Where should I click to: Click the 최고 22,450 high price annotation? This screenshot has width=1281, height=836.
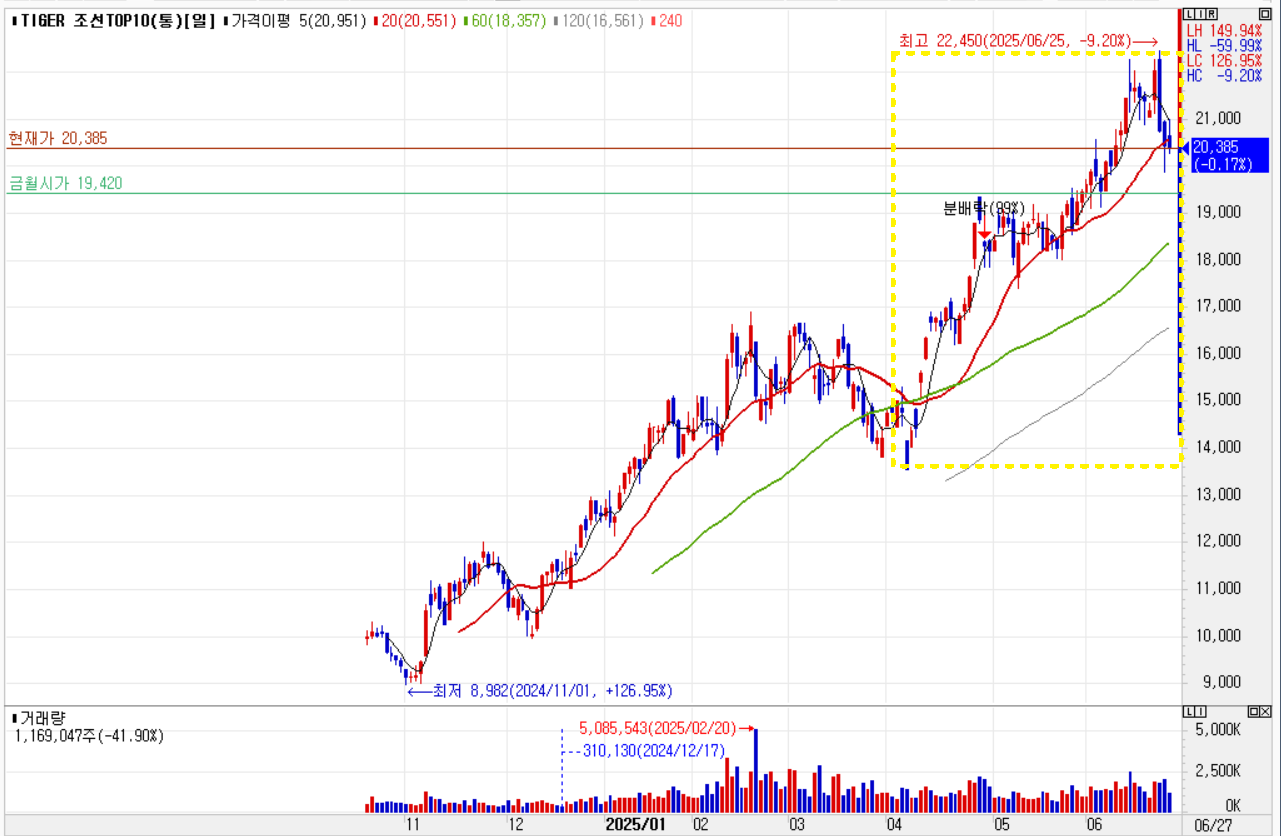[1014, 41]
